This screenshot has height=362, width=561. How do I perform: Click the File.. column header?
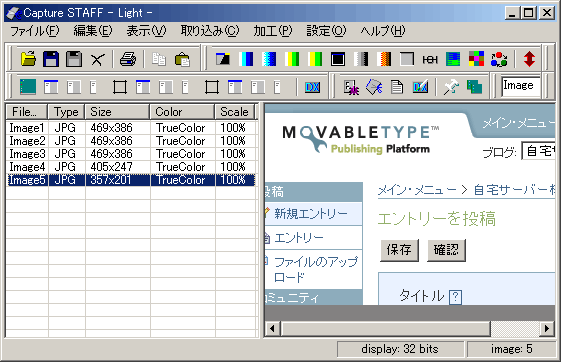[x=27, y=112]
